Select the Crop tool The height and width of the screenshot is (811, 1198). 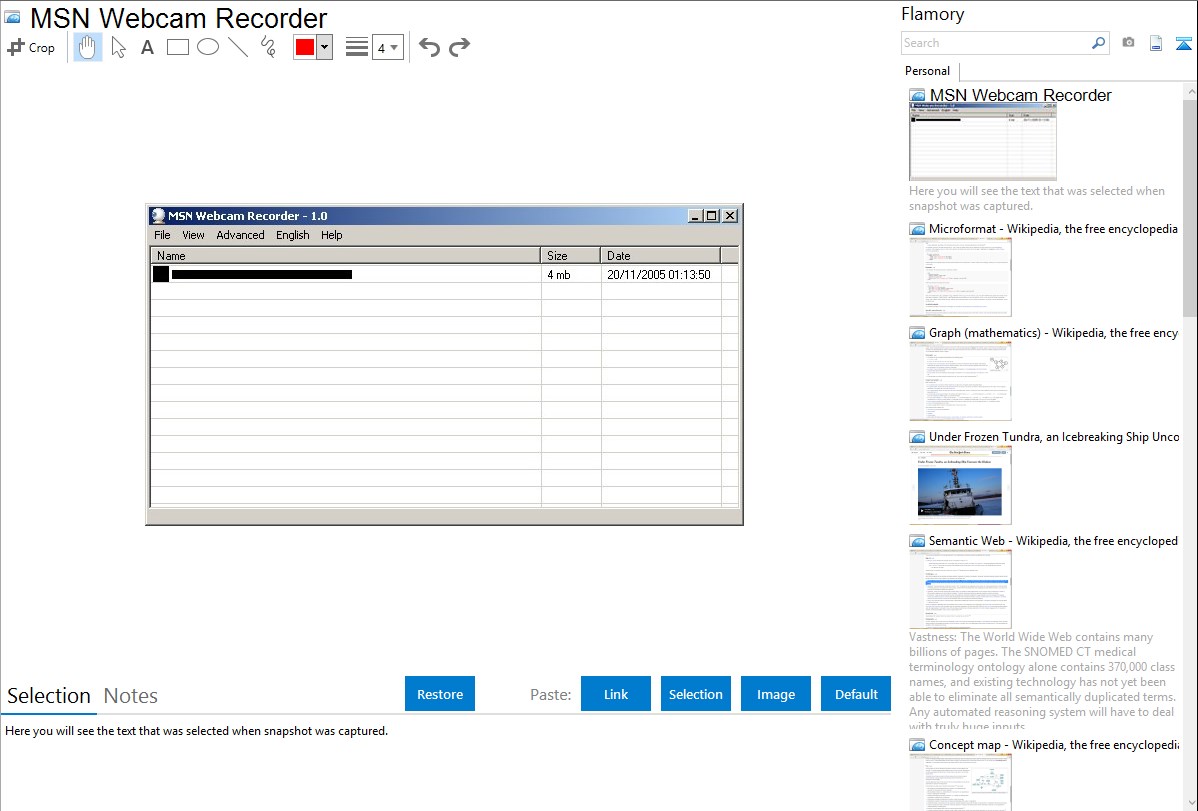coord(31,47)
